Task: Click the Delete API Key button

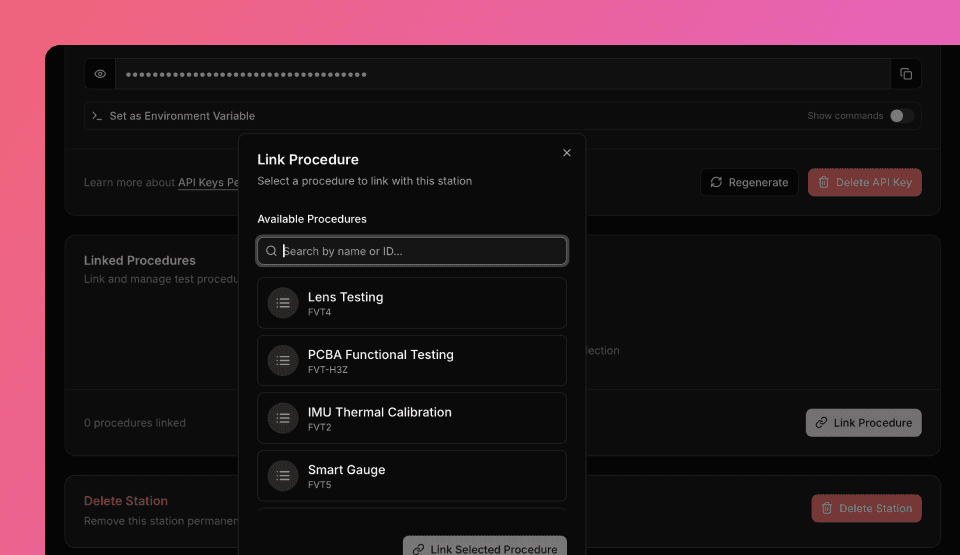Action: pyautogui.click(x=864, y=182)
